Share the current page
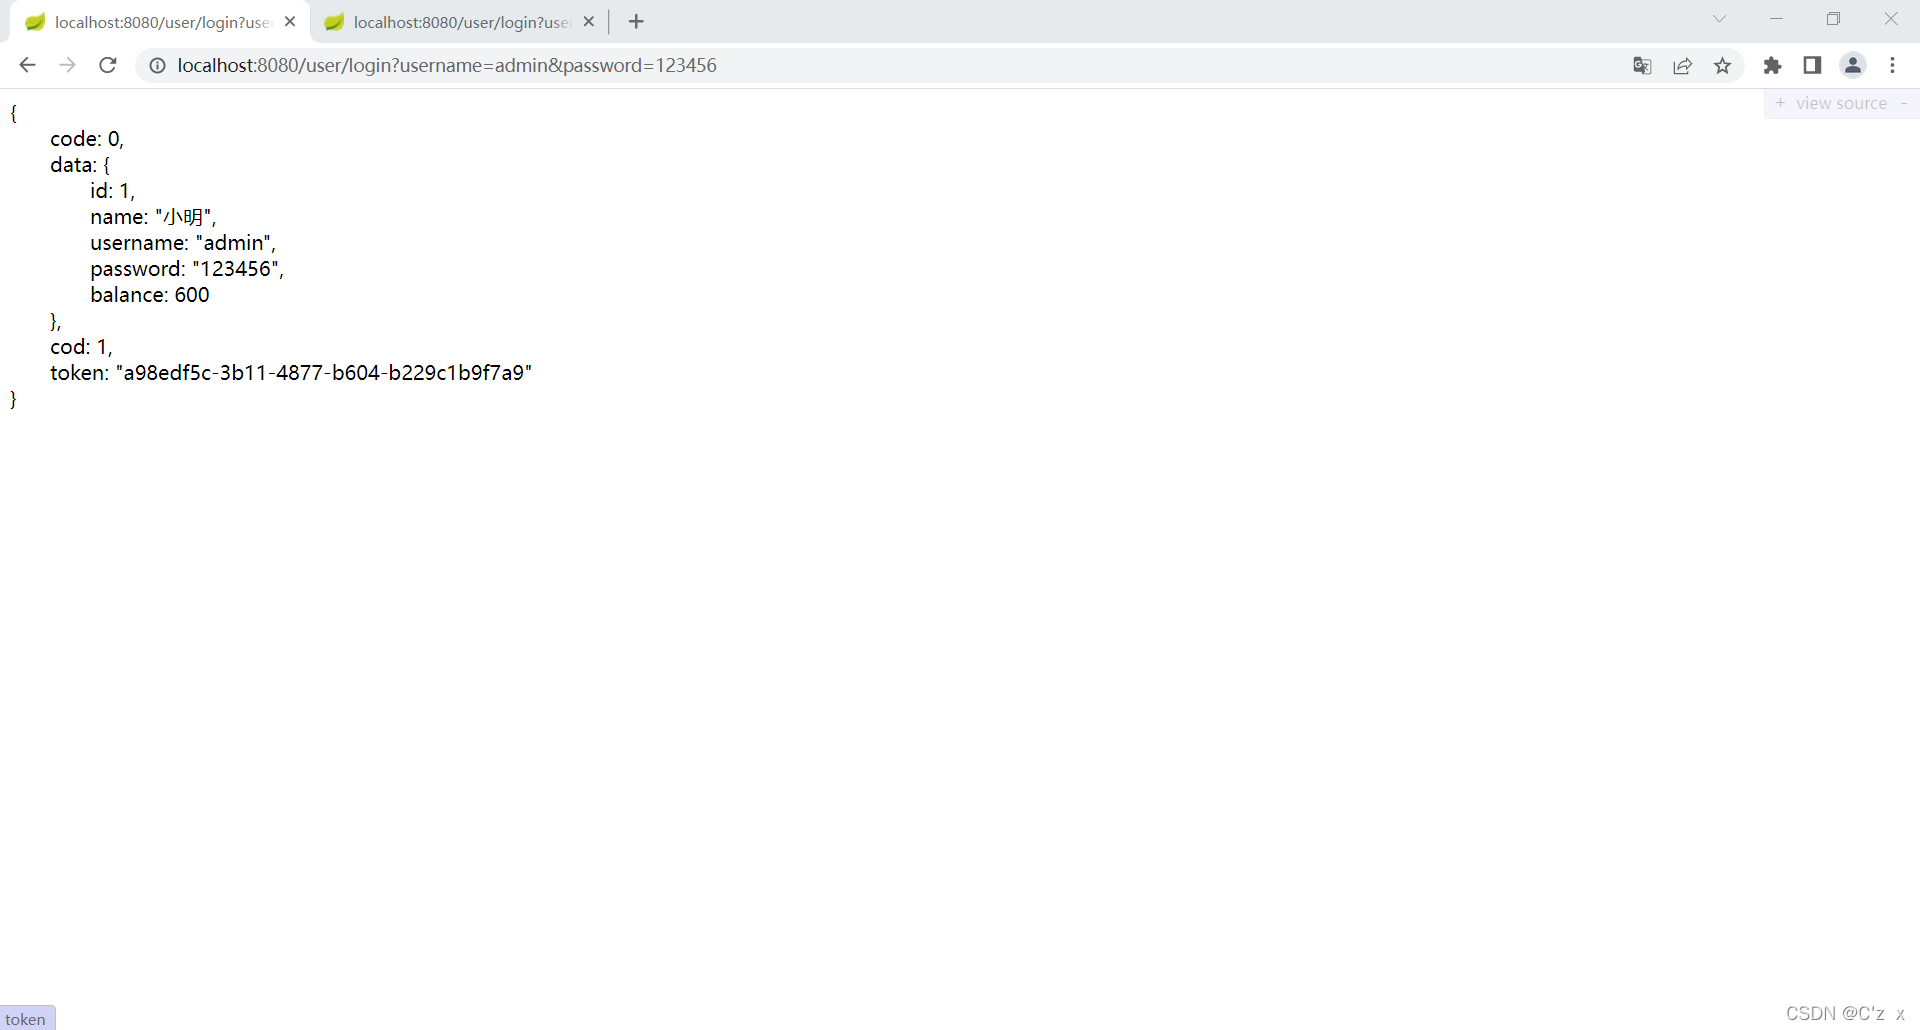1920x1030 pixels. point(1683,65)
